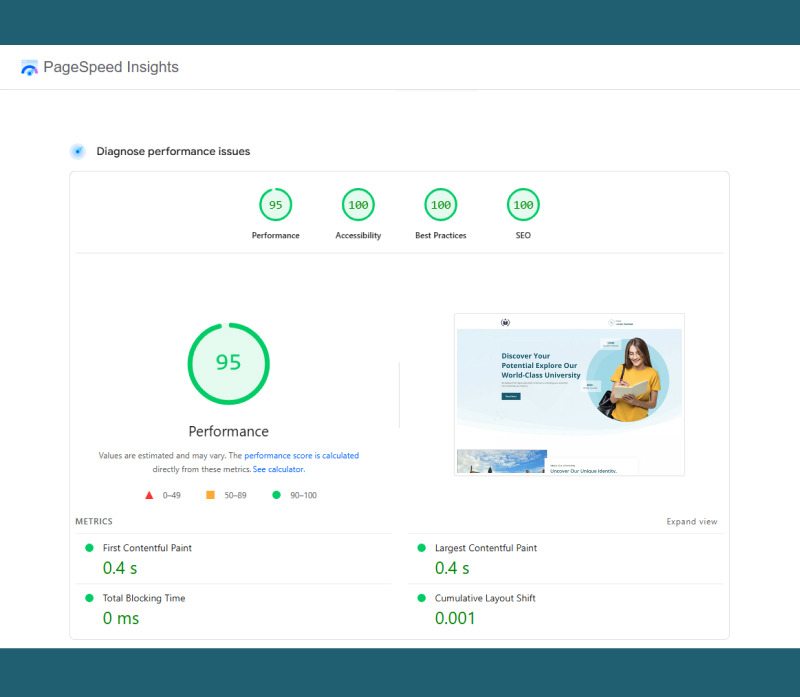800x697 pixels.
Task: Click the PageSpeed Insights logo
Action: click(30, 67)
